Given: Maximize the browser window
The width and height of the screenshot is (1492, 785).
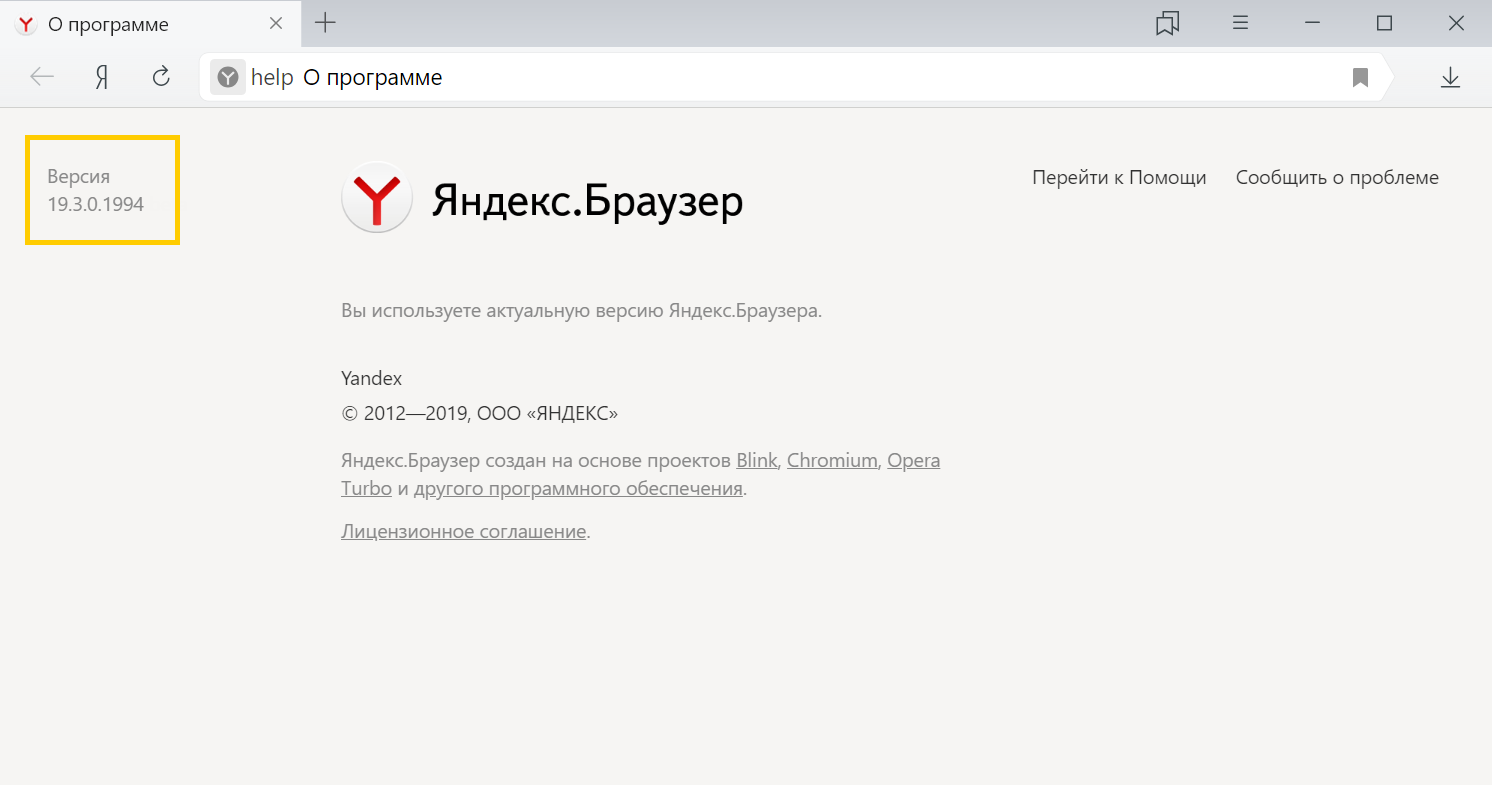Looking at the screenshot, I should point(1385,23).
